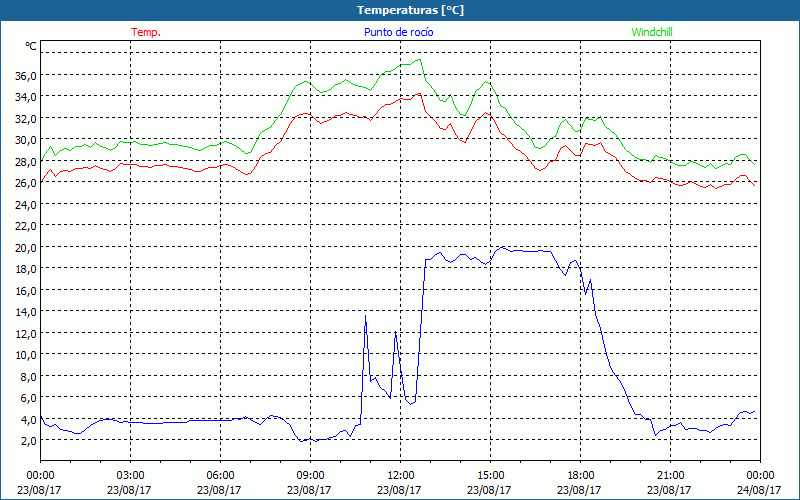Image resolution: width=800 pixels, height=500 pixels.
Task: Click the 28,0 y-axis value
Action: (26, 161)
